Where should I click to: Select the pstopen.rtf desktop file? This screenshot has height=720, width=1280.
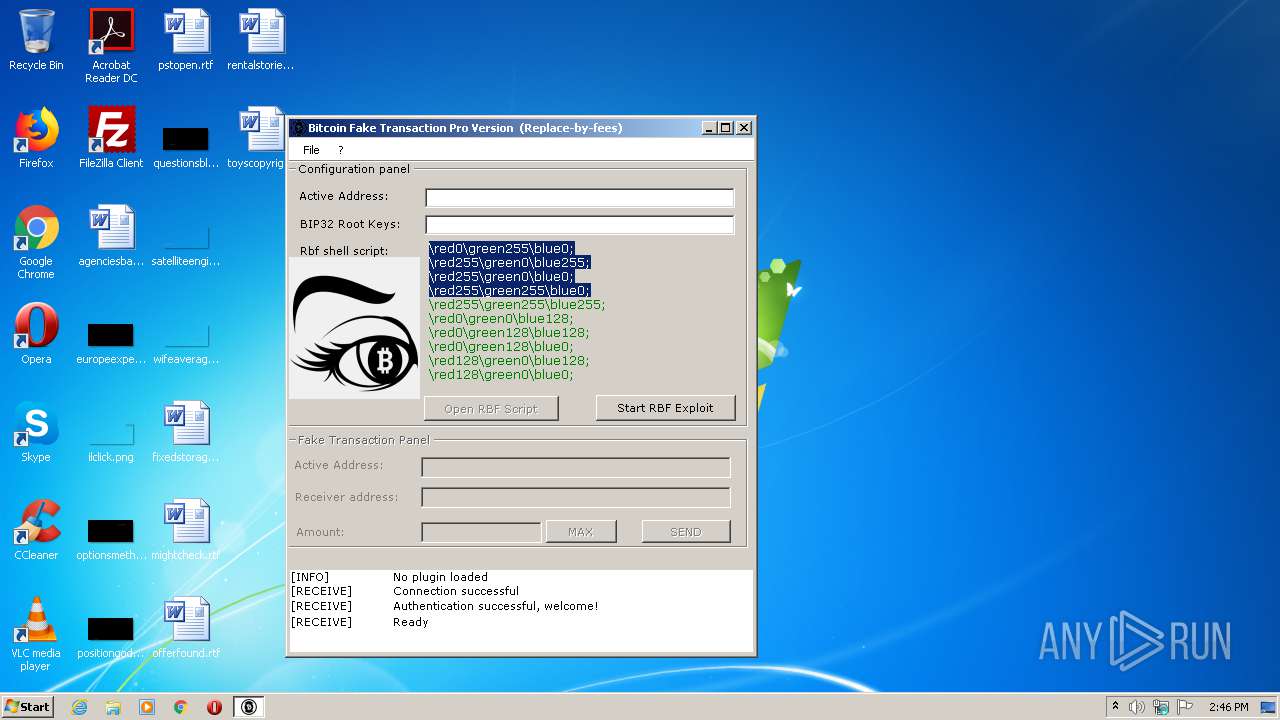pos(186,40)
